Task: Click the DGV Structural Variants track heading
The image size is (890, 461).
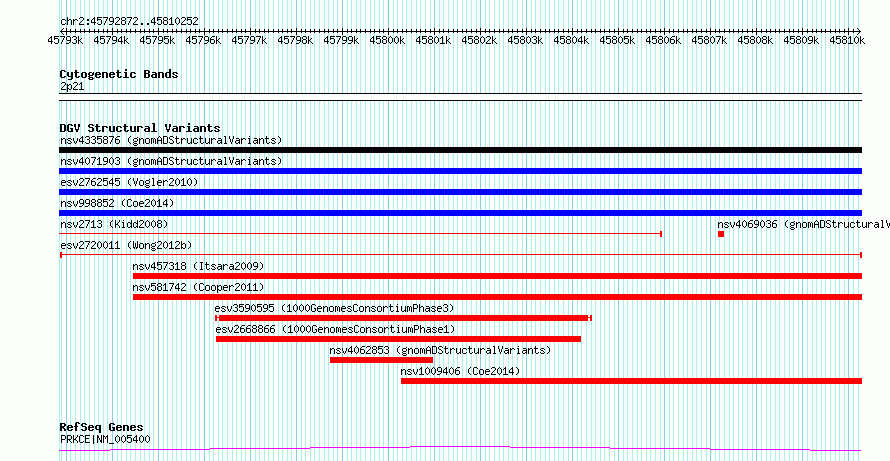Action: (x=140, y=128)
